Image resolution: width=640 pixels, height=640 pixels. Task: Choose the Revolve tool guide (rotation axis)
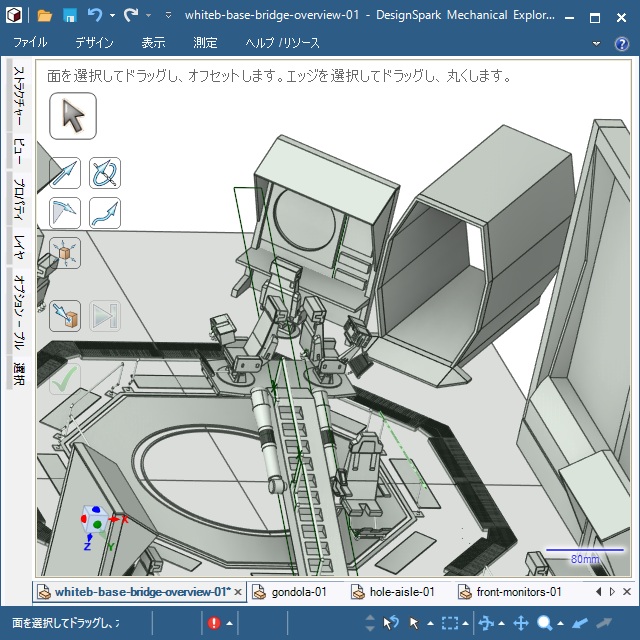105,173
